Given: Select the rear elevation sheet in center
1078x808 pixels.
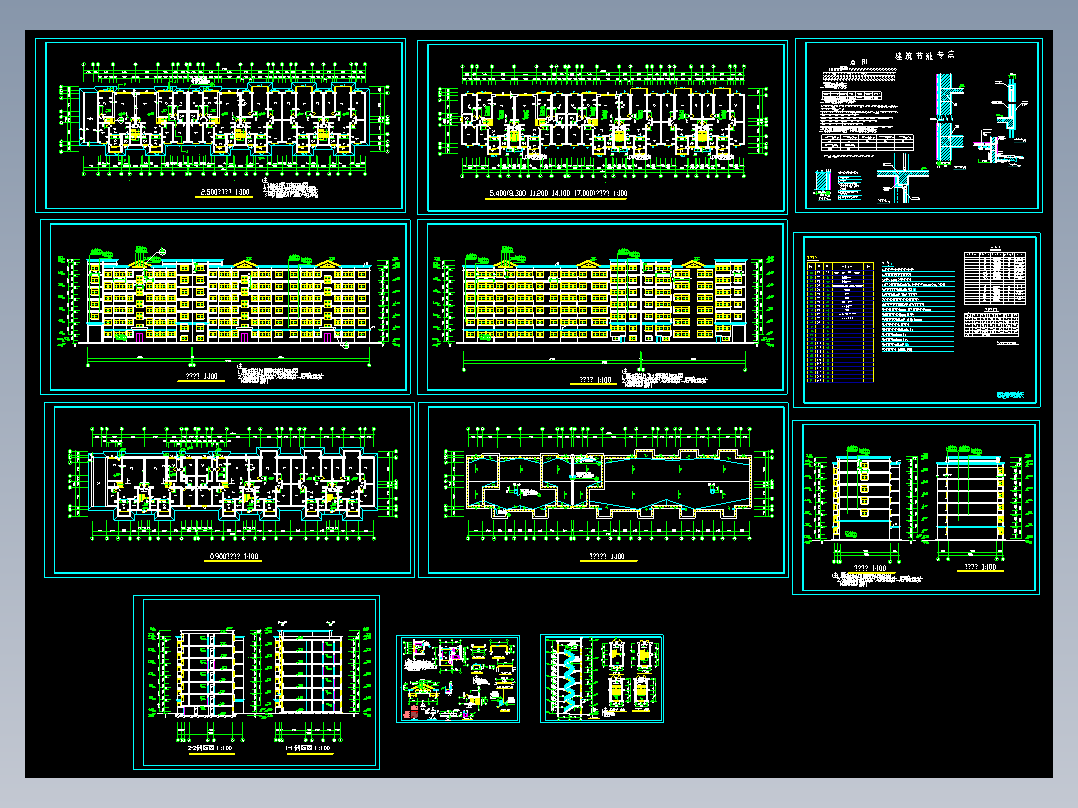Looking at the screenshot, I should (x=602, y=307).
